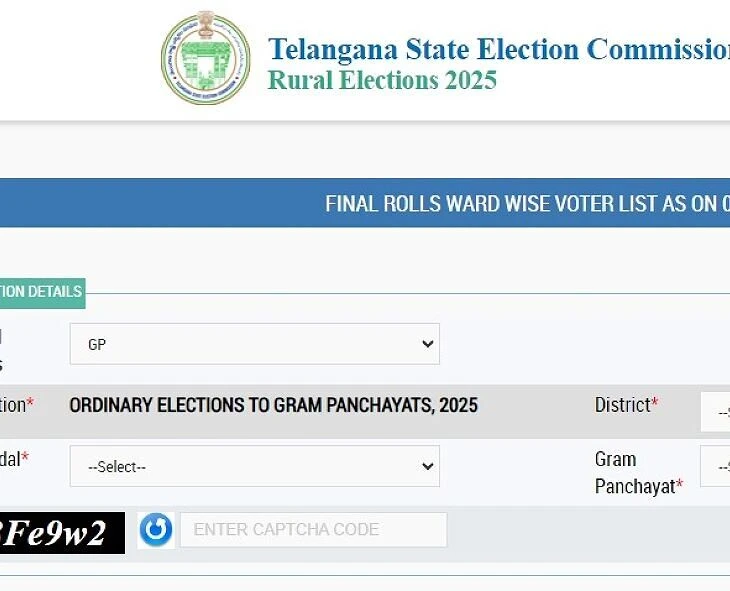Viewport: 730px width, 591px height.
Task: Focus the Enter Captcha Code field
Action: (312, 530)
